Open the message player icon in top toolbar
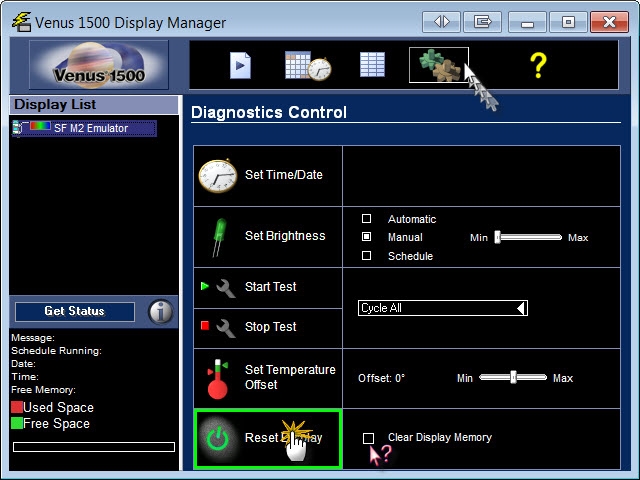Screen dimensions: 640x480 pos(240,65)
